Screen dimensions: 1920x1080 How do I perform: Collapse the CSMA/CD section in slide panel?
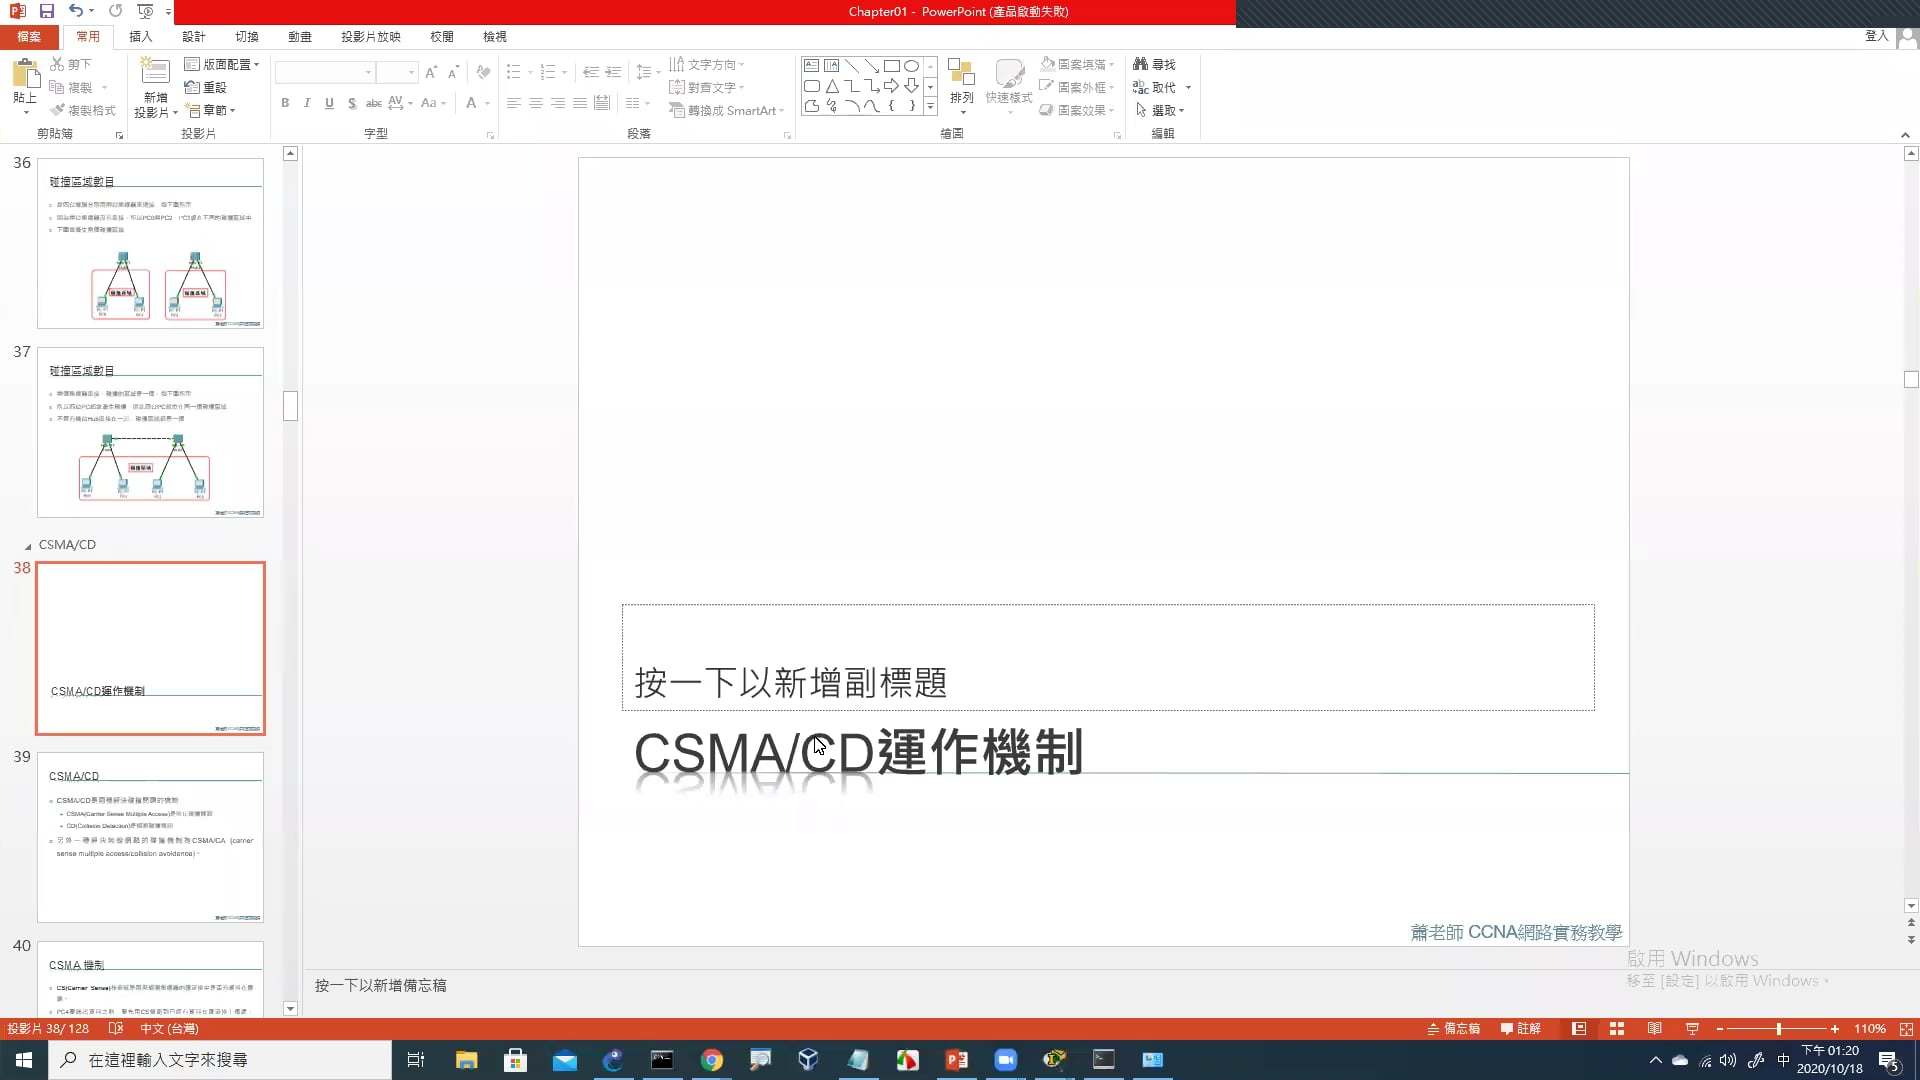(x=29, y=545)
